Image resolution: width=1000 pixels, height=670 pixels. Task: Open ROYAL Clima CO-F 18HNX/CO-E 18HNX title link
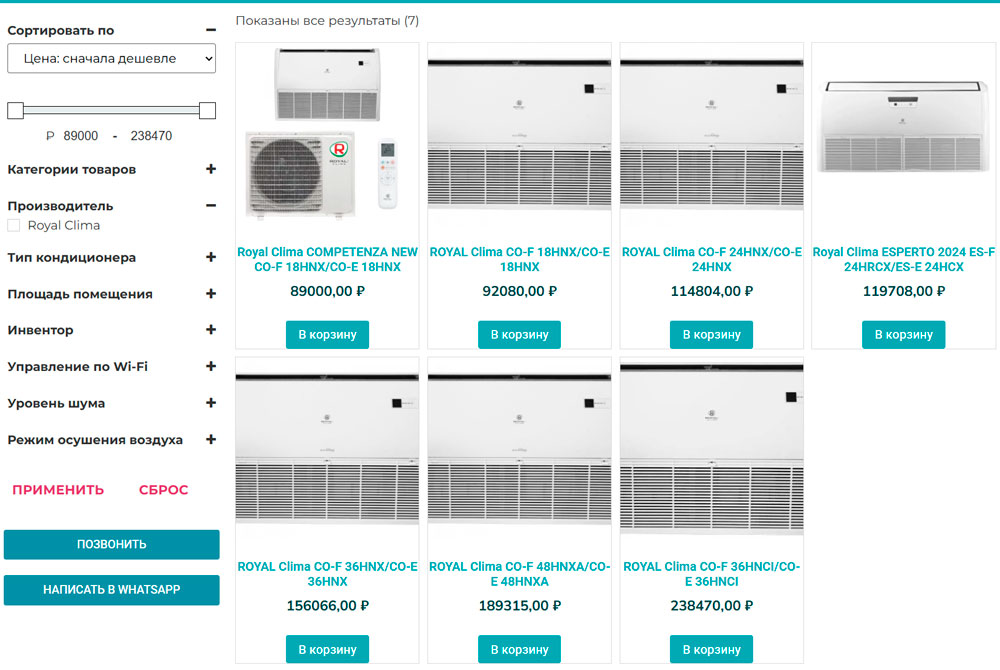click(519, 259)
